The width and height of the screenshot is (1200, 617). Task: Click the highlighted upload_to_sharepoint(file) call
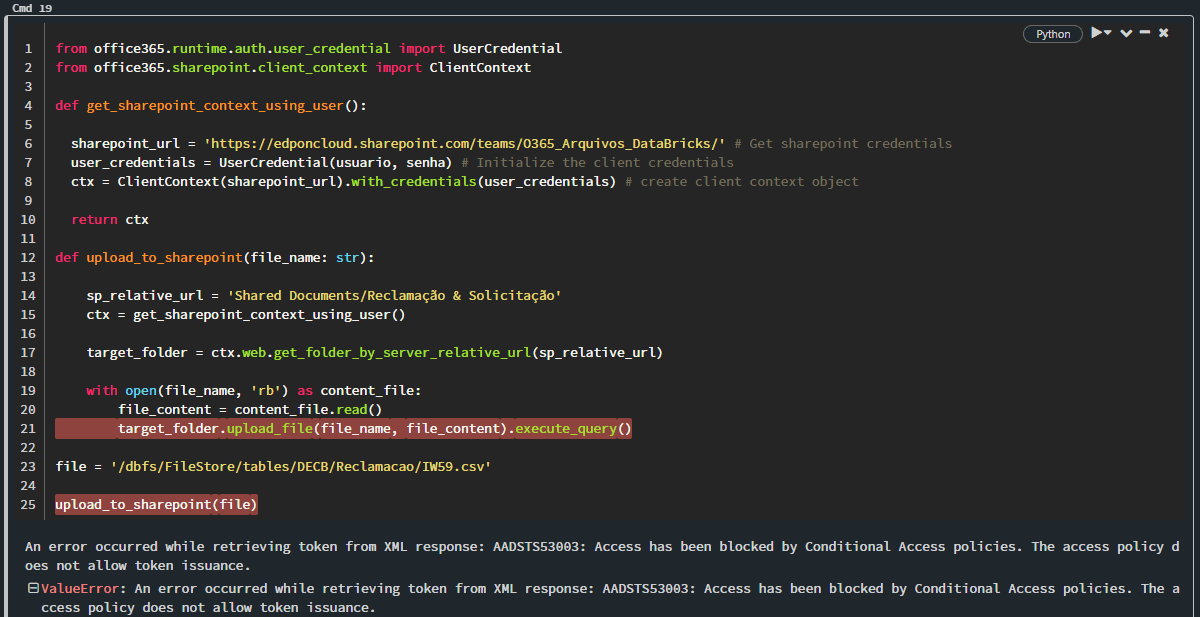(x=156, y=505)
